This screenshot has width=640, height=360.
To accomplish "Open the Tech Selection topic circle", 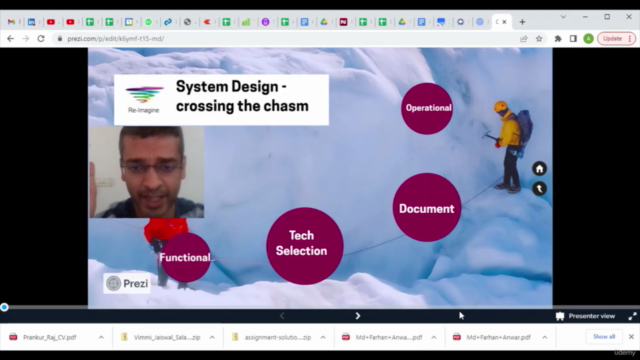I will click(x=304, y=246).
